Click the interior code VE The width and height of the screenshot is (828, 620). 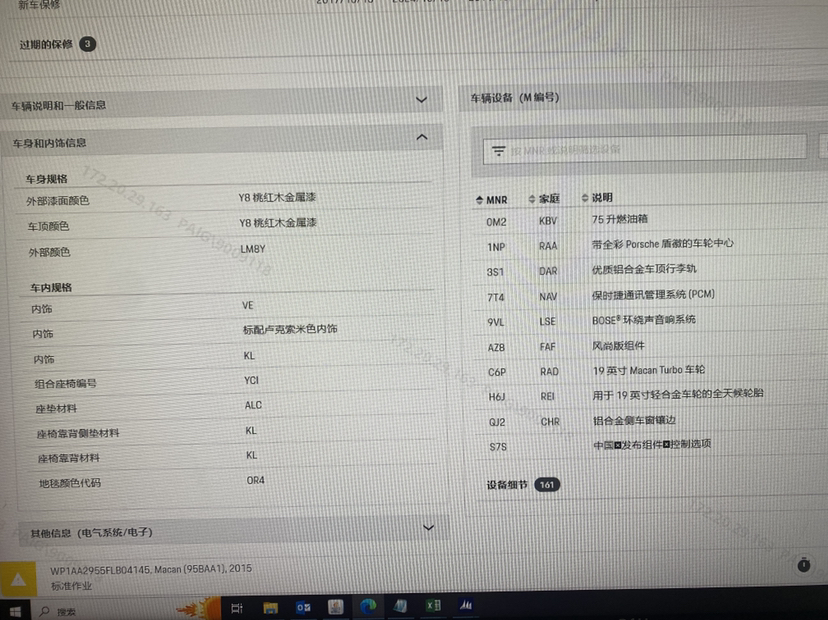point(248,305)
